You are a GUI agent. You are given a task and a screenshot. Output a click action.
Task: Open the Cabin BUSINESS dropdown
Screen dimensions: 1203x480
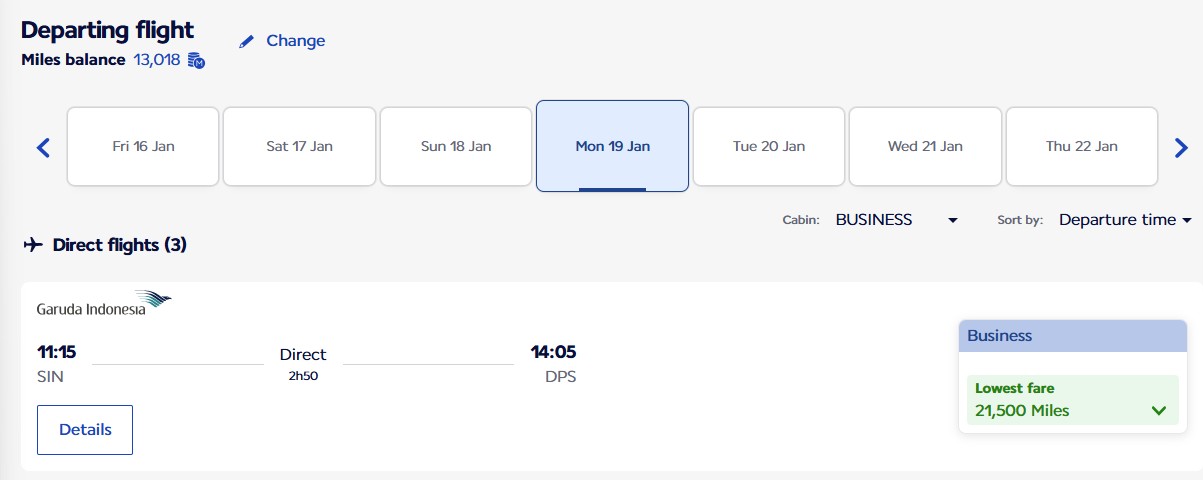pyautogui.click(x=896, y=220)
